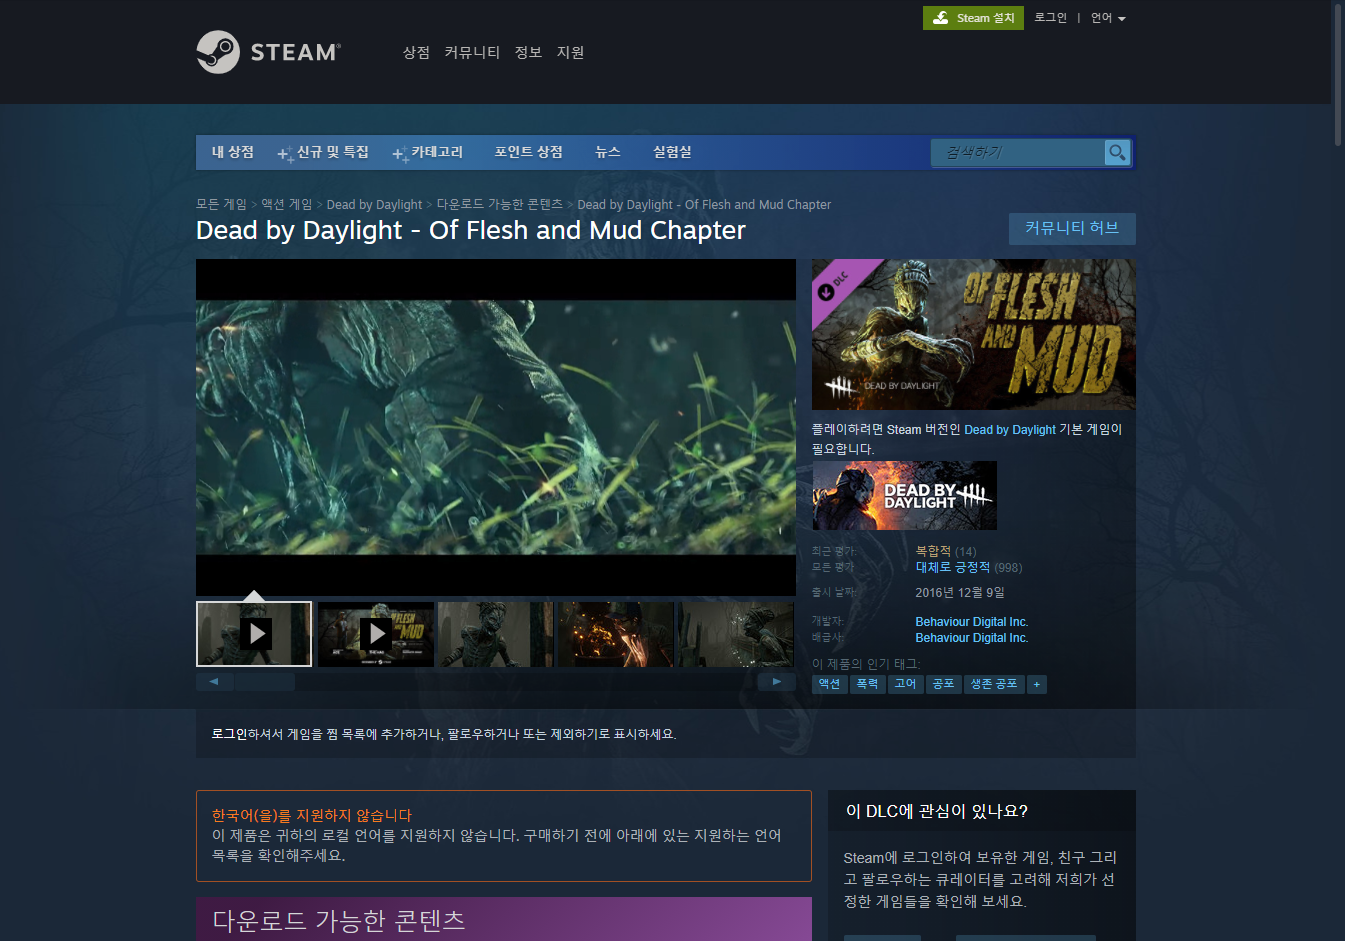Click the 모든 게임 breadcrumb
1345x941 pixels.
(x=221, y=204)
